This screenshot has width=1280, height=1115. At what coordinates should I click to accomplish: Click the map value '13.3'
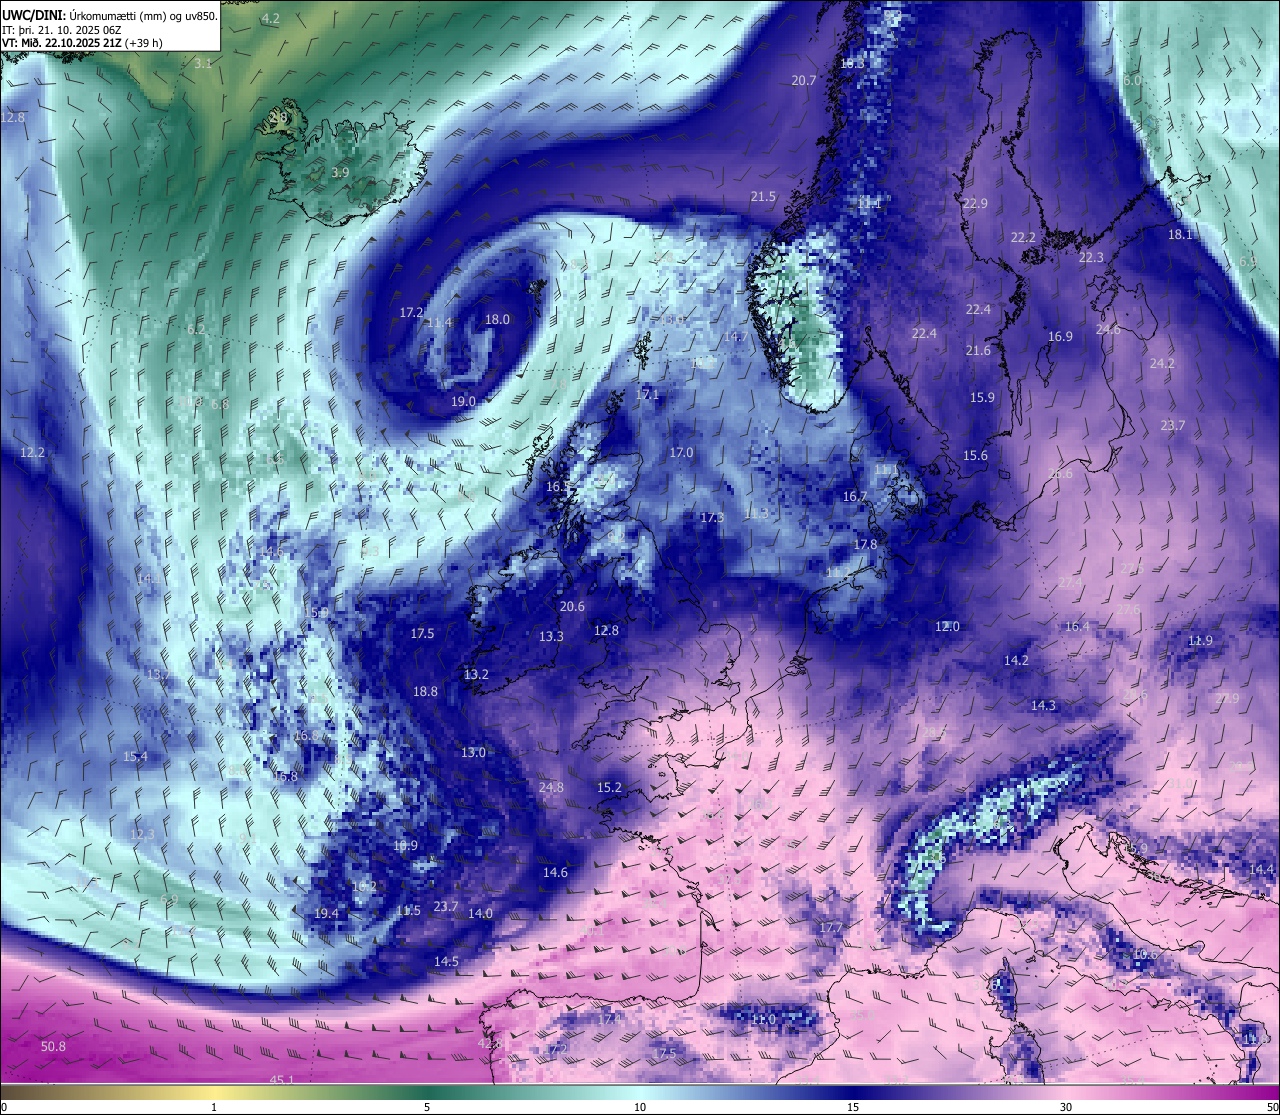coord(551,636)
